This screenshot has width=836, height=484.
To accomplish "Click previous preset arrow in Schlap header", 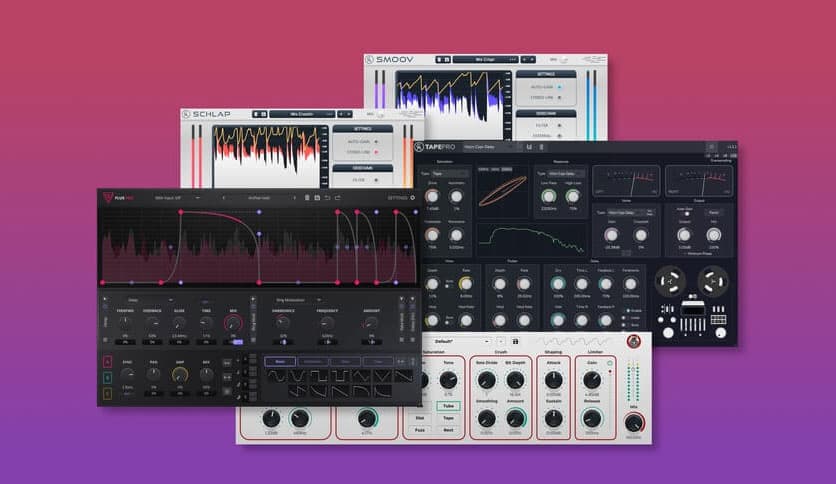I will point(341,114).
